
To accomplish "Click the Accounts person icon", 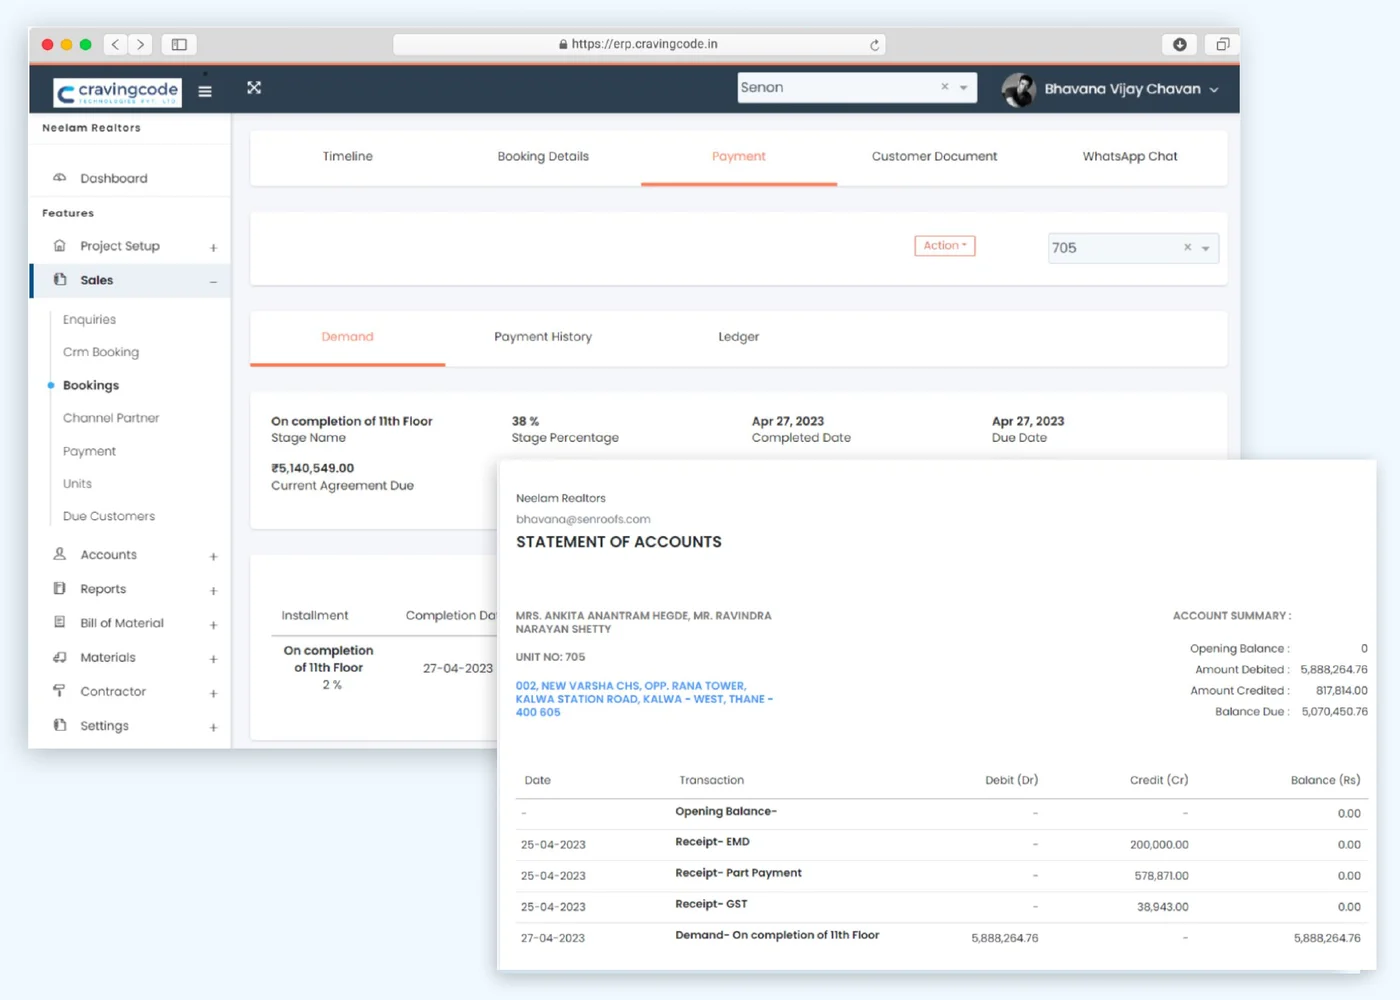I will pos(60,554).
